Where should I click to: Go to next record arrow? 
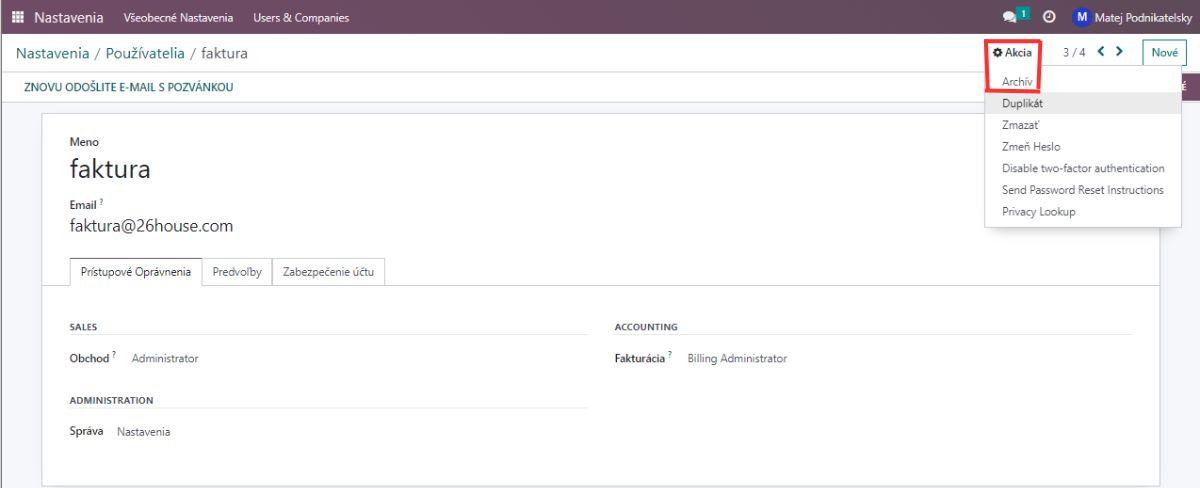[1119, 52]
